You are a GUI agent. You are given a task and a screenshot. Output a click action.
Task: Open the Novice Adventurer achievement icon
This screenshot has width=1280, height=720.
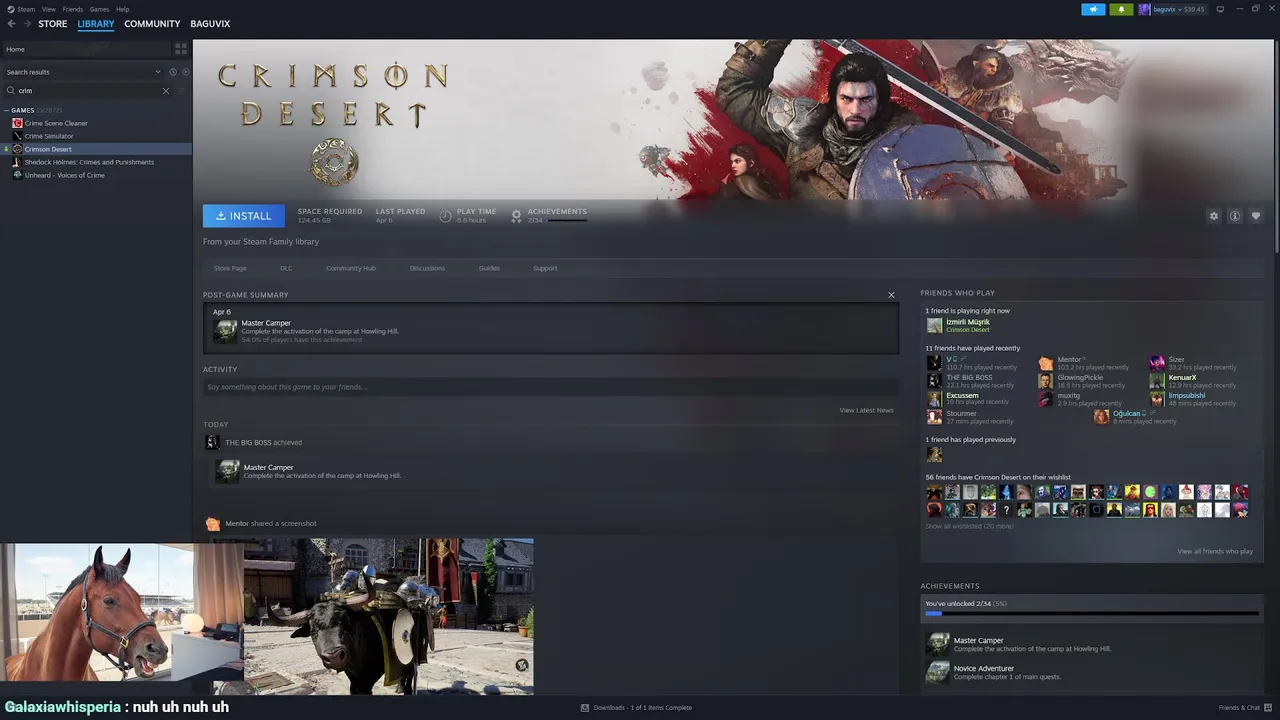point(937,672)
